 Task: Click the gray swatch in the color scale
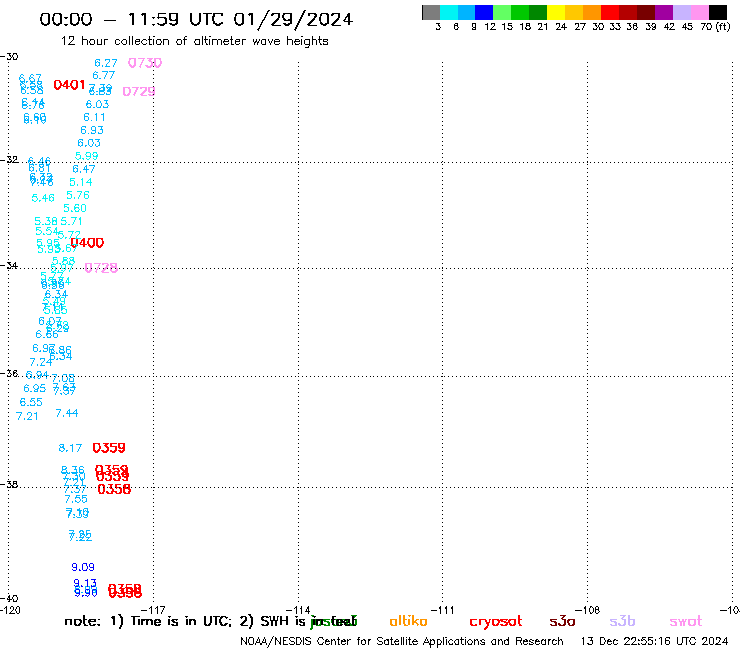431,12
